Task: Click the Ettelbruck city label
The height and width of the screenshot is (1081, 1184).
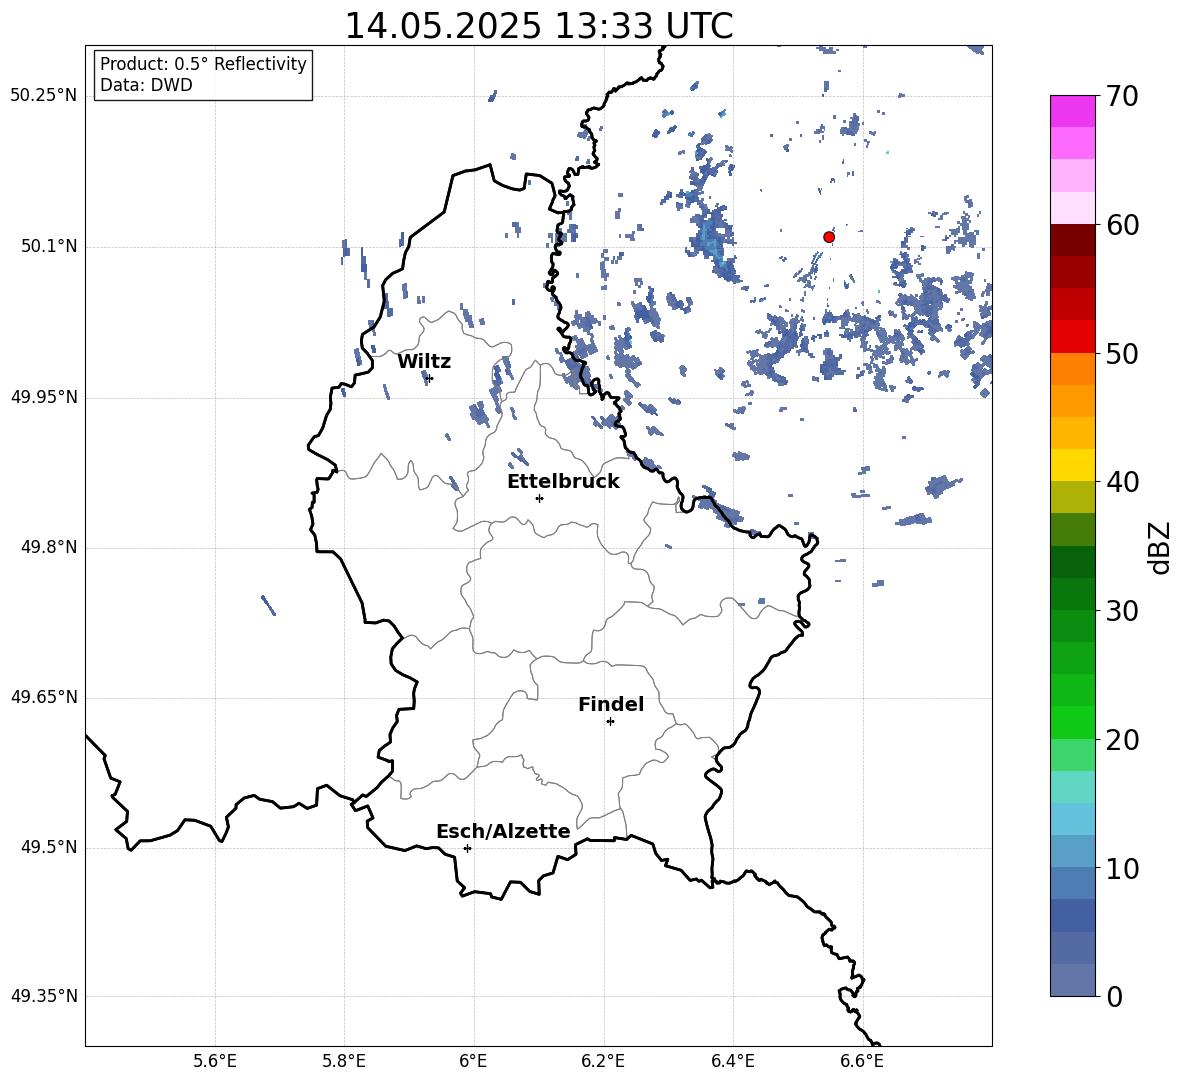Action: [x=563, y=482]
